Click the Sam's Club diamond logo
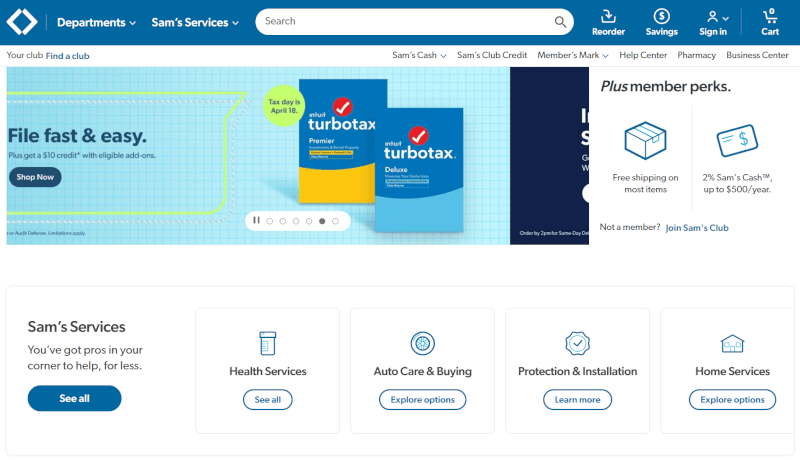800x460 pixels. click(21, 22)
